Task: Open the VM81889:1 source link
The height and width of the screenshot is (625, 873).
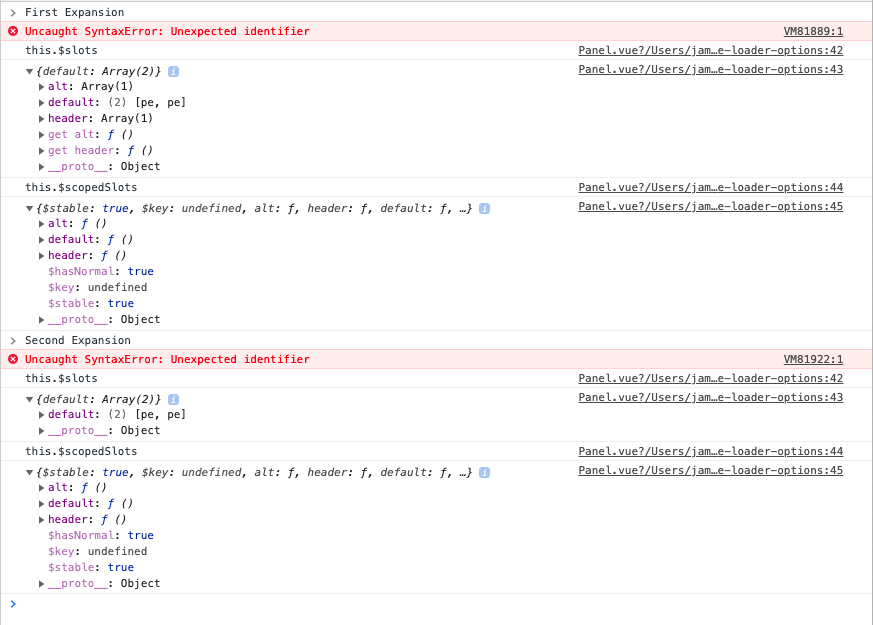Action: 813,31
